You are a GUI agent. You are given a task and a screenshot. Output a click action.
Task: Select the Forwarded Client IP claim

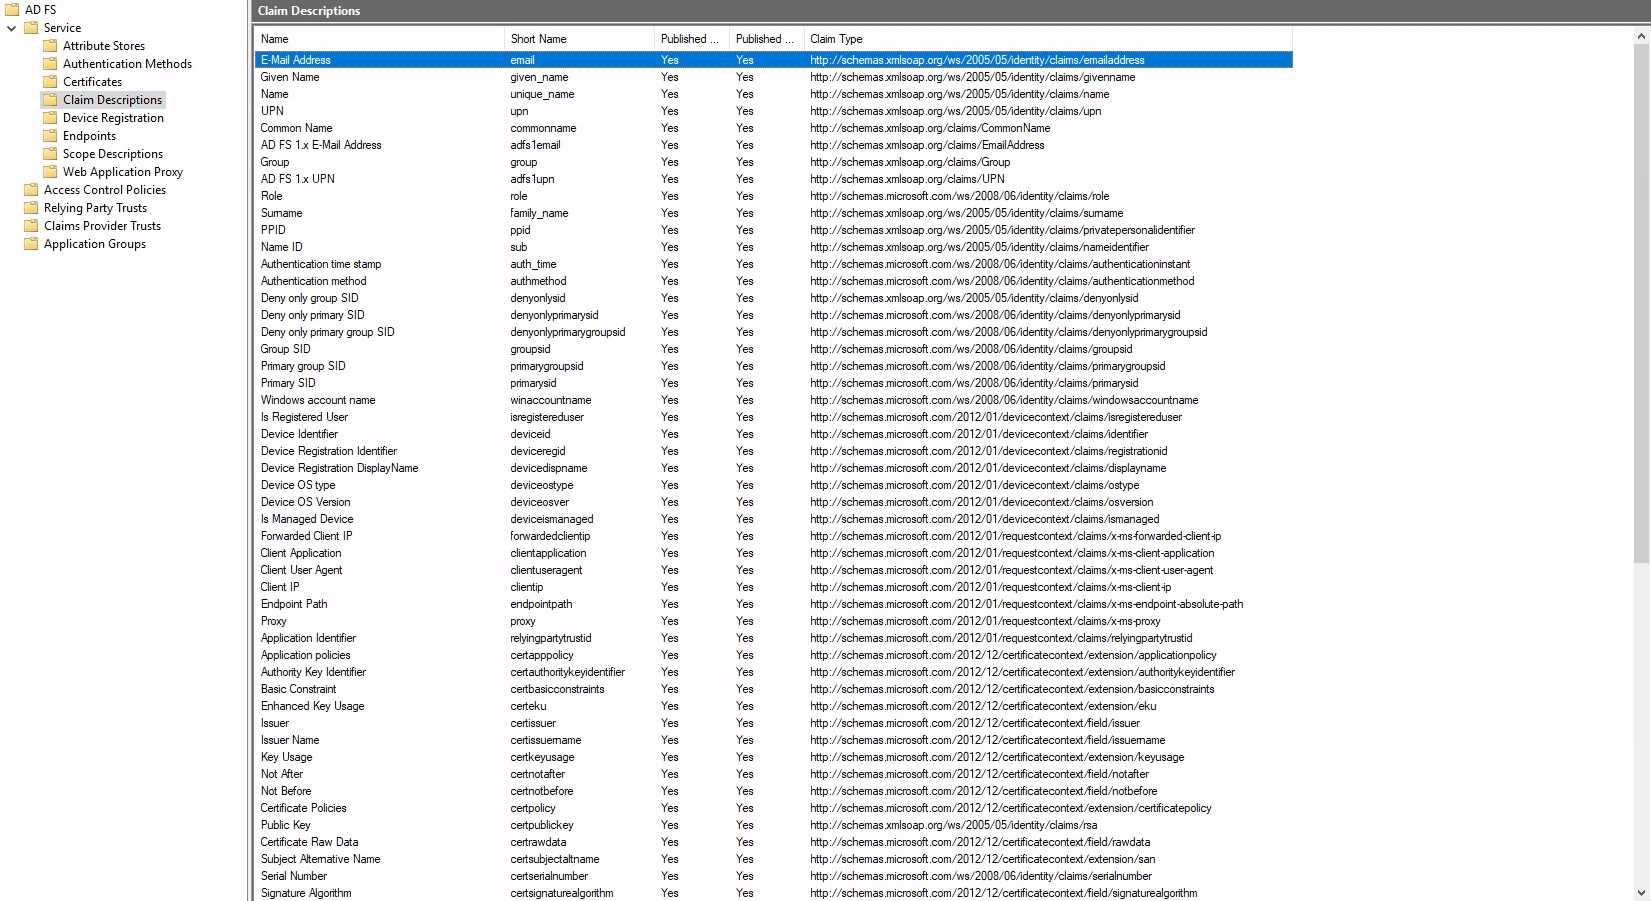pyautogui.click(x=773, y=536)
